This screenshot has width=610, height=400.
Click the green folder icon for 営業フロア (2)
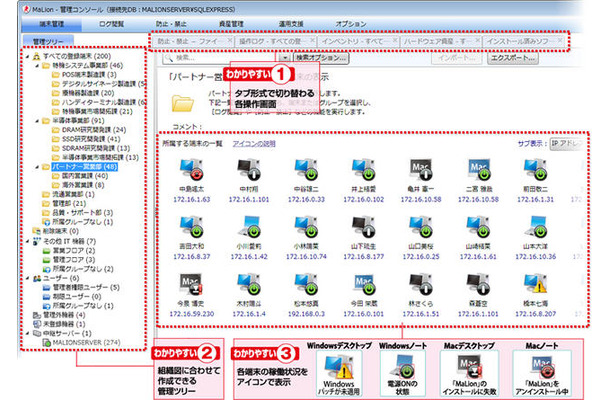pyautogui.click(x=46, y=251)
